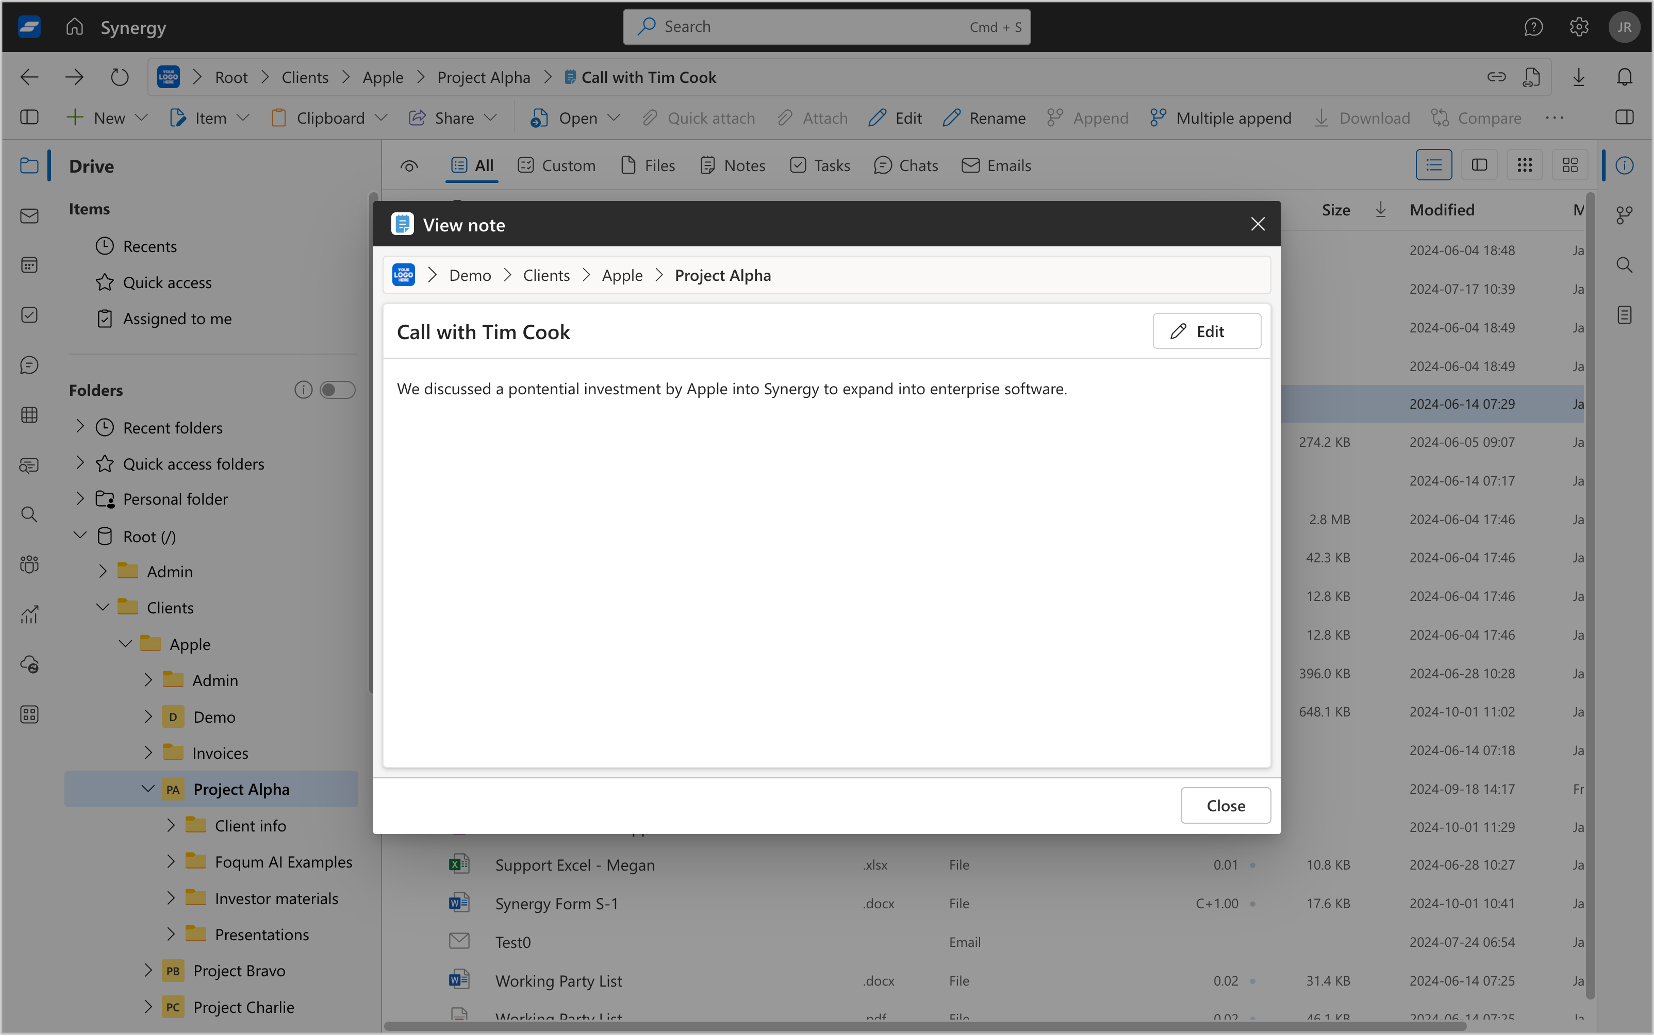Open the Item dropdown menu
Viewport: 1654px width, 1036px height.
[209, 118]
